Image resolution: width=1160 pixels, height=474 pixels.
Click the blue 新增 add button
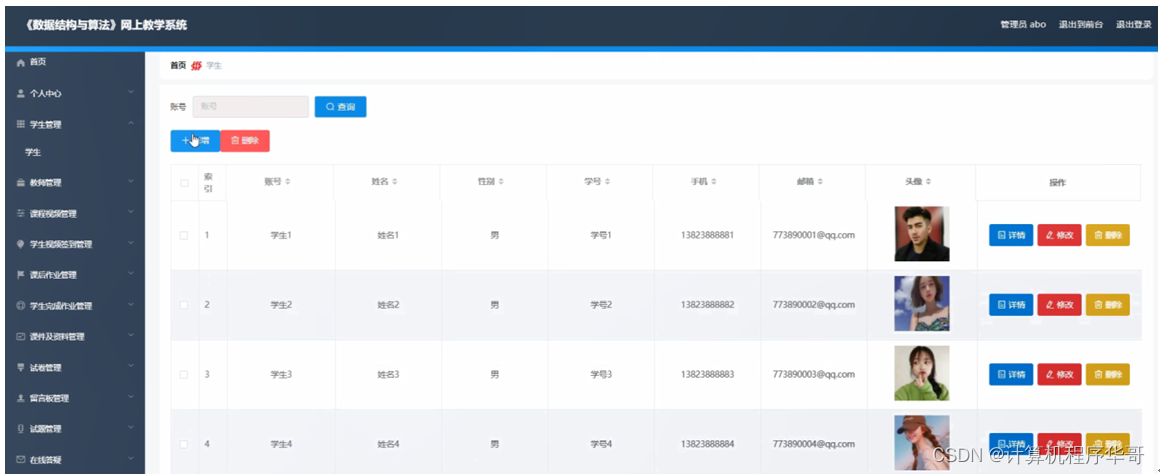tap(195, 140)
